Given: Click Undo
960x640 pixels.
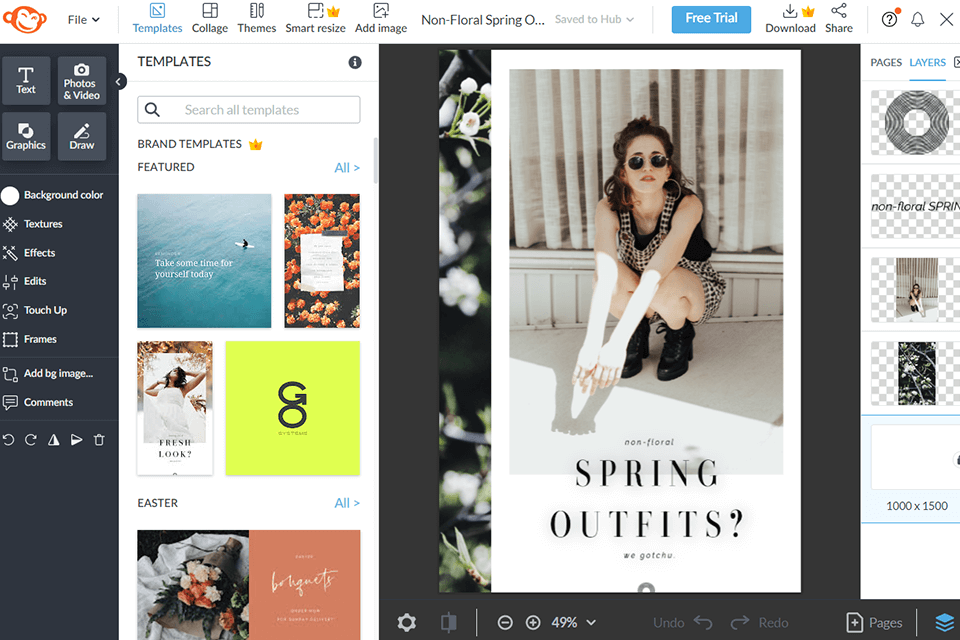Looking at the screenshot, I should click(x=683, y=623).
